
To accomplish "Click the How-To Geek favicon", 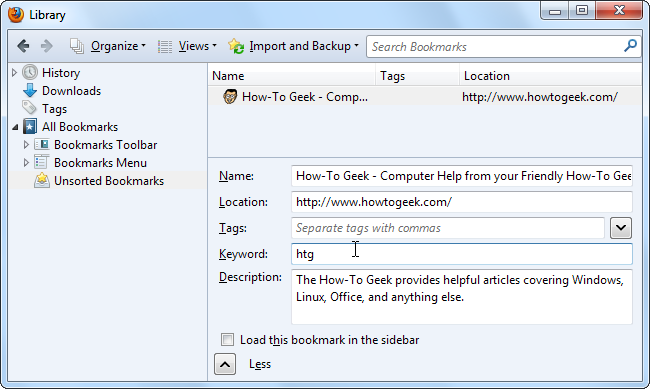I will point(230,97).
